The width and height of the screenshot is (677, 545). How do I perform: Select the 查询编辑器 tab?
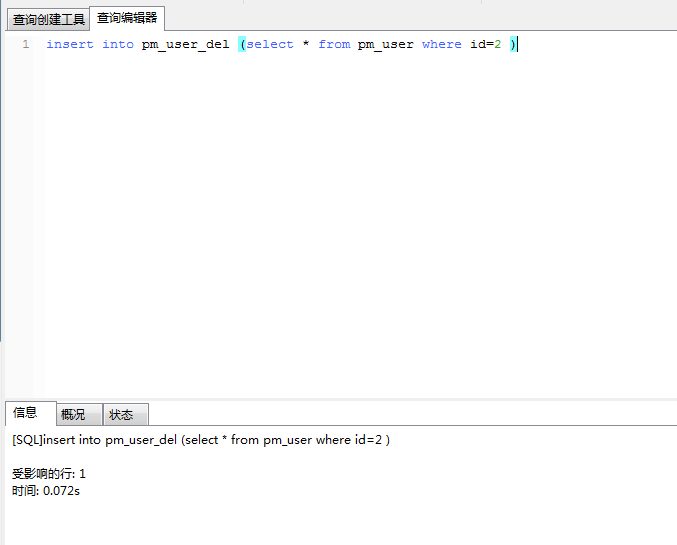127,18
